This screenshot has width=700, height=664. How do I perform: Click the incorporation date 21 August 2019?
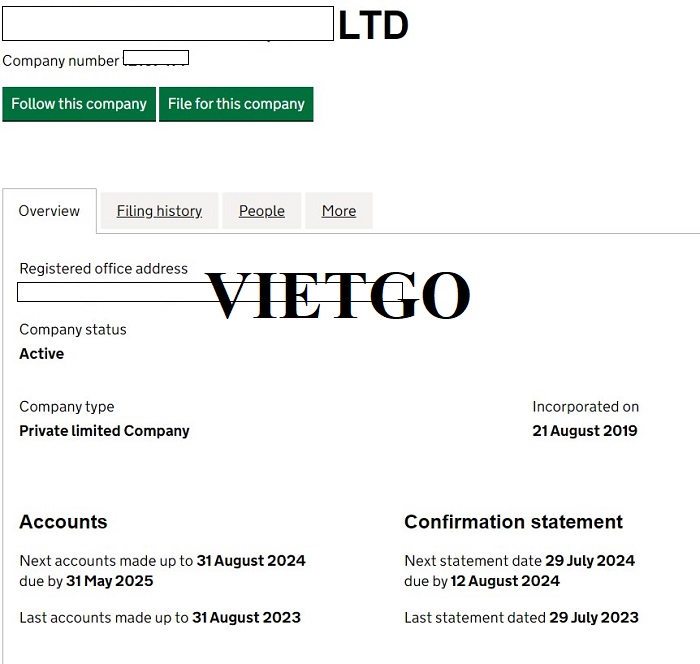click(x=585, y=431)
